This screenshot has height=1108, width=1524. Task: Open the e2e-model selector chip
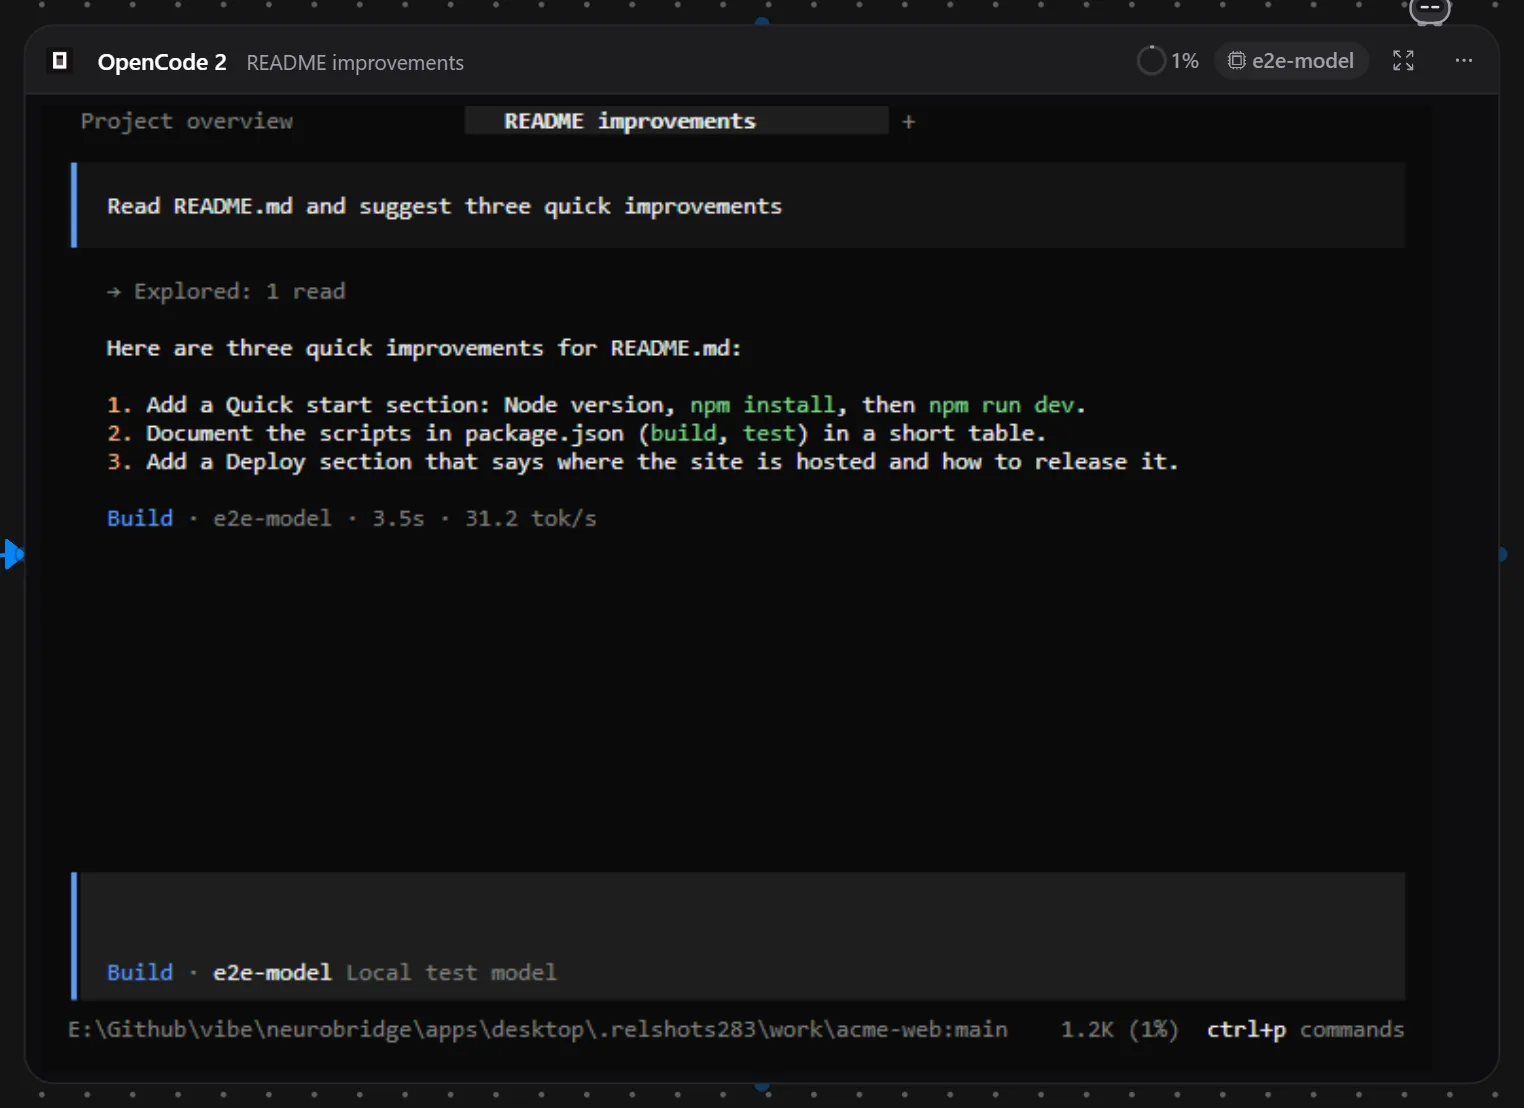pyautogui.click(x=1291, y=61)
